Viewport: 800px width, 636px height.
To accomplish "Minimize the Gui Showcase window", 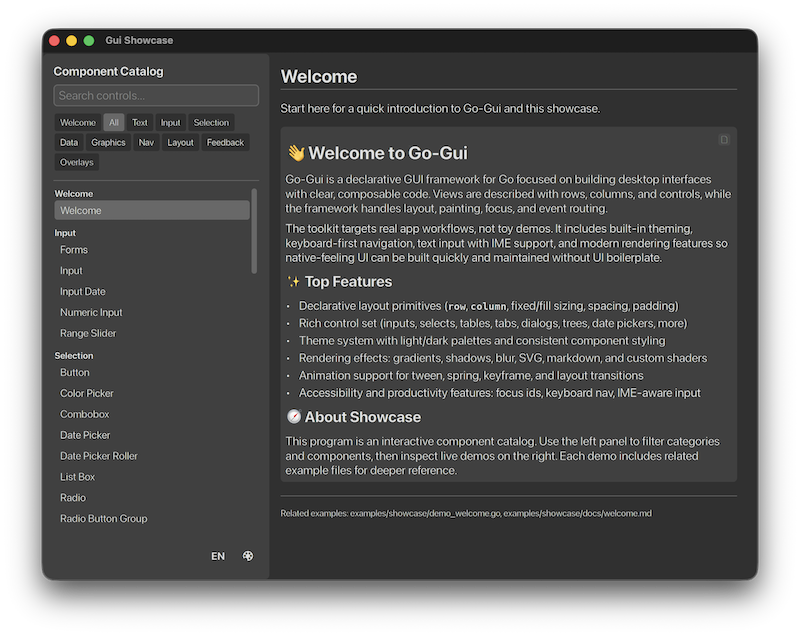I will 71,40.
